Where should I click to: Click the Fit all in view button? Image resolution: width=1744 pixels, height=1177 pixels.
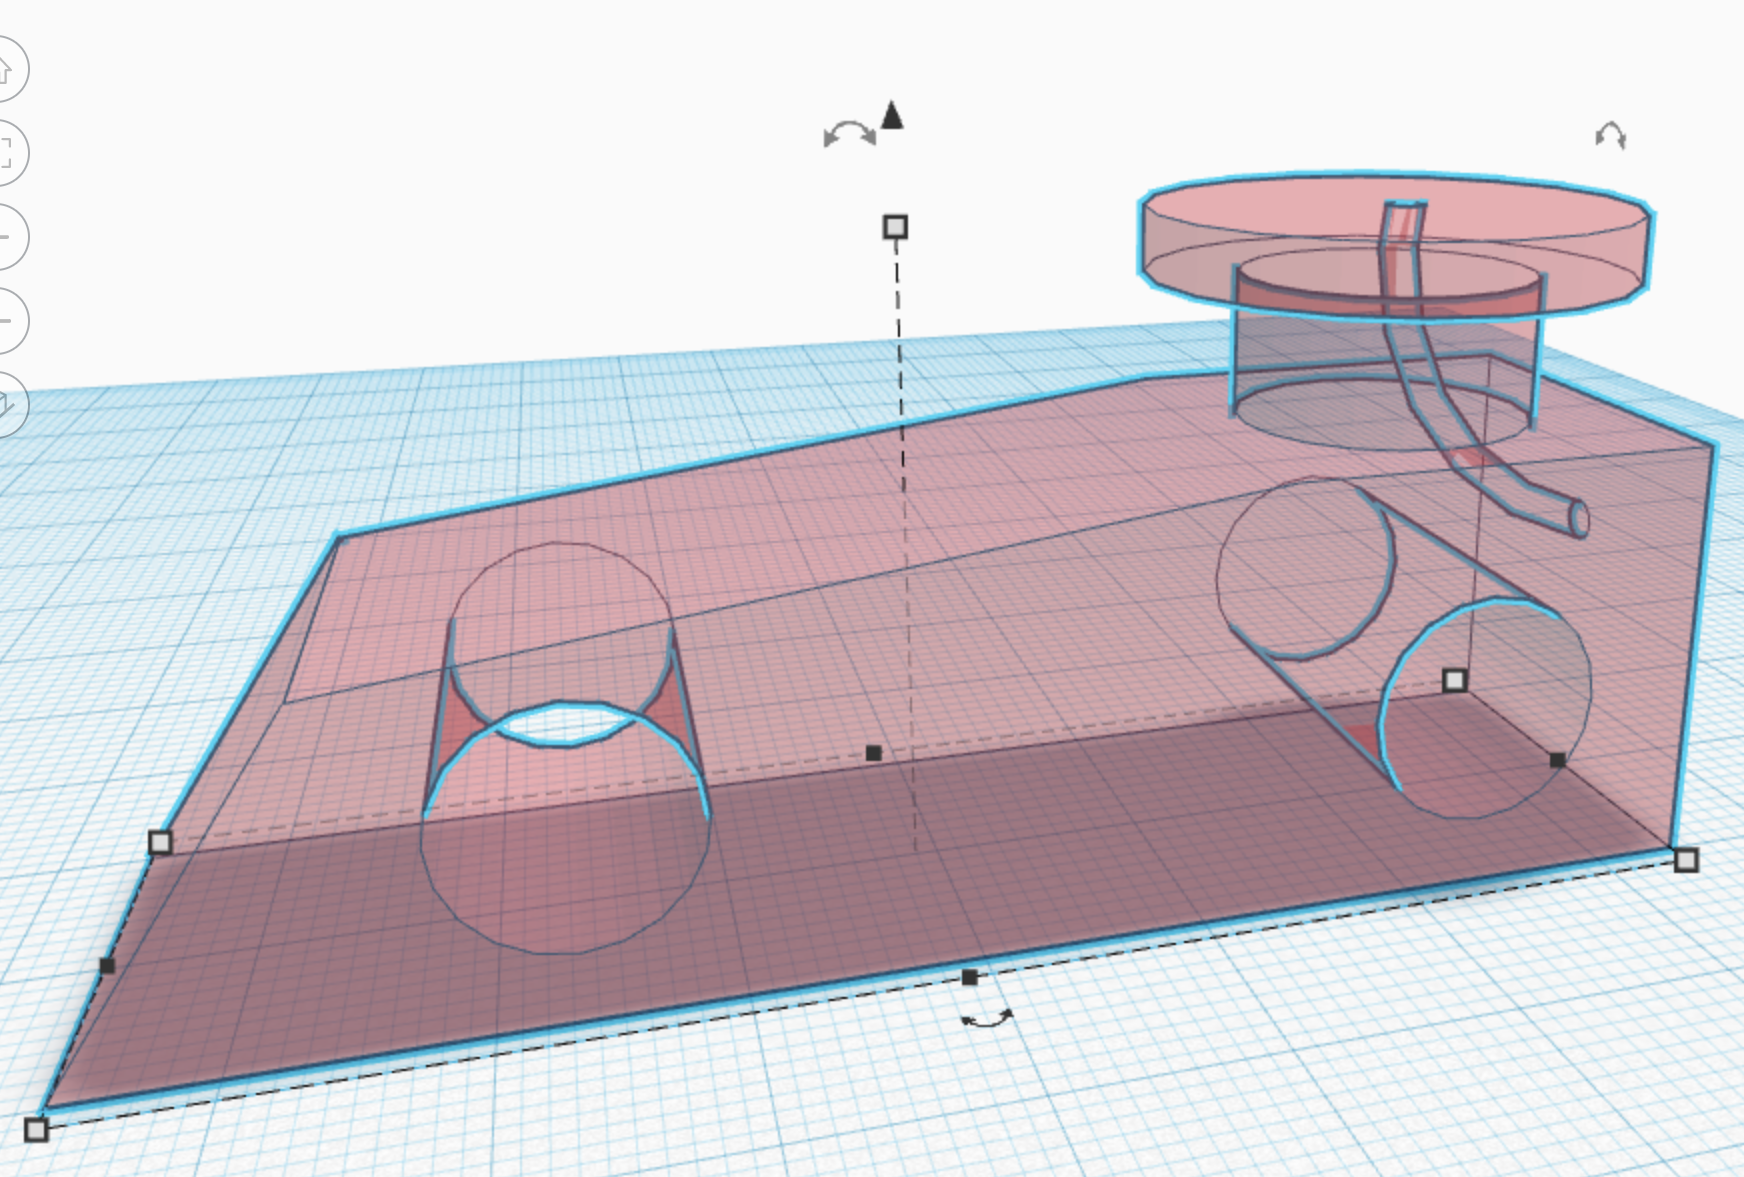[x=5, y=153]
